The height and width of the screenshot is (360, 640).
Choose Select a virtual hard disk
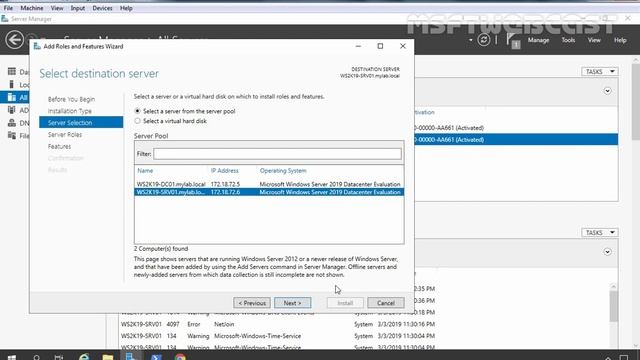(137, 121)
